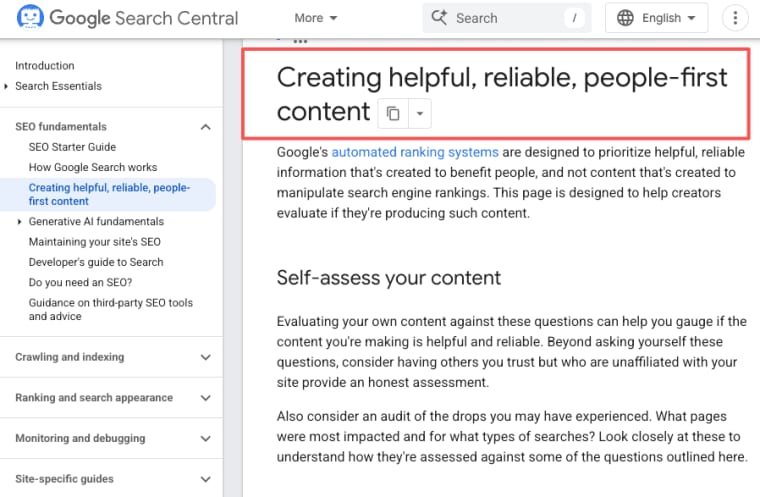
Task: Open Guidance on third-party SEO tools link
Action: tap(111, 309)
